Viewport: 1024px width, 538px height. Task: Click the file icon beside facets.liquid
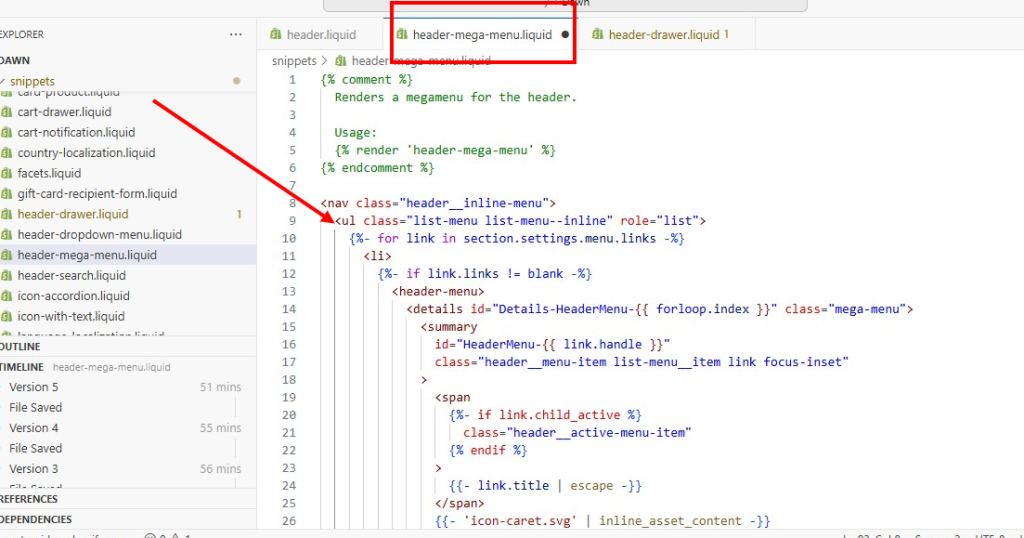[6, 173]
